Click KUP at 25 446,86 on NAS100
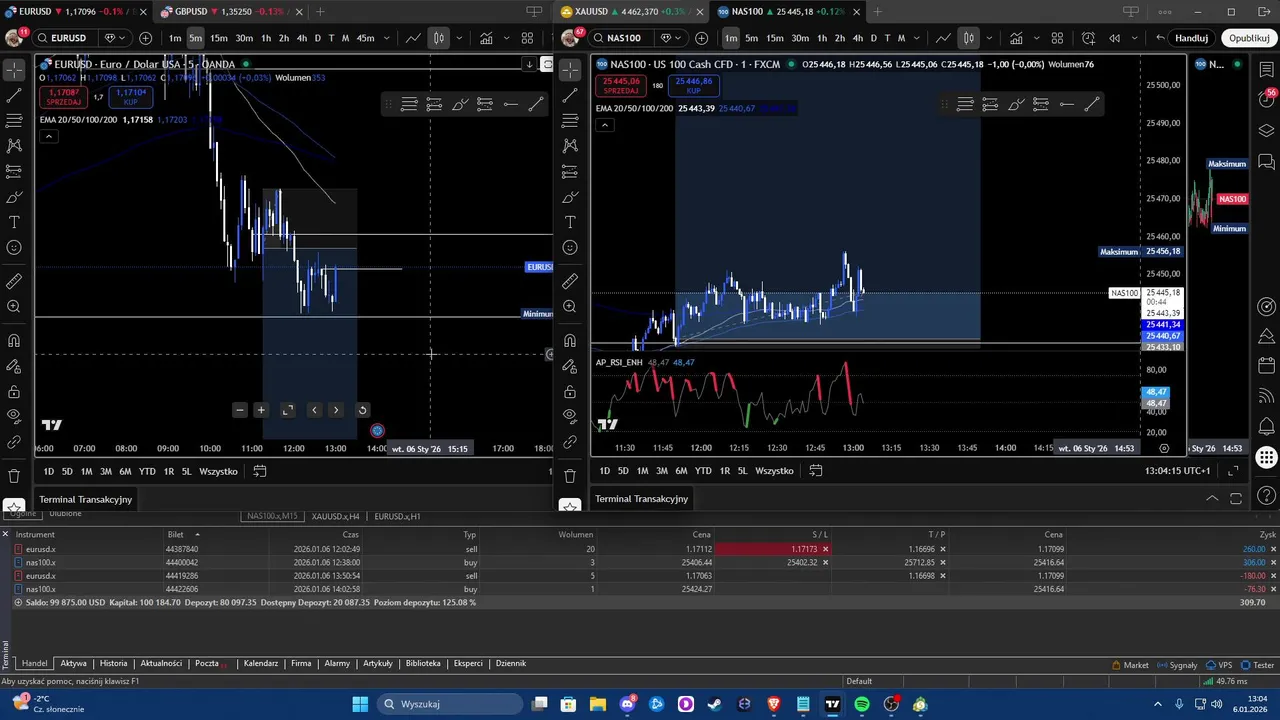This screenshot has height=720, width=1280. pyautogui.click(x=693, y=86)
